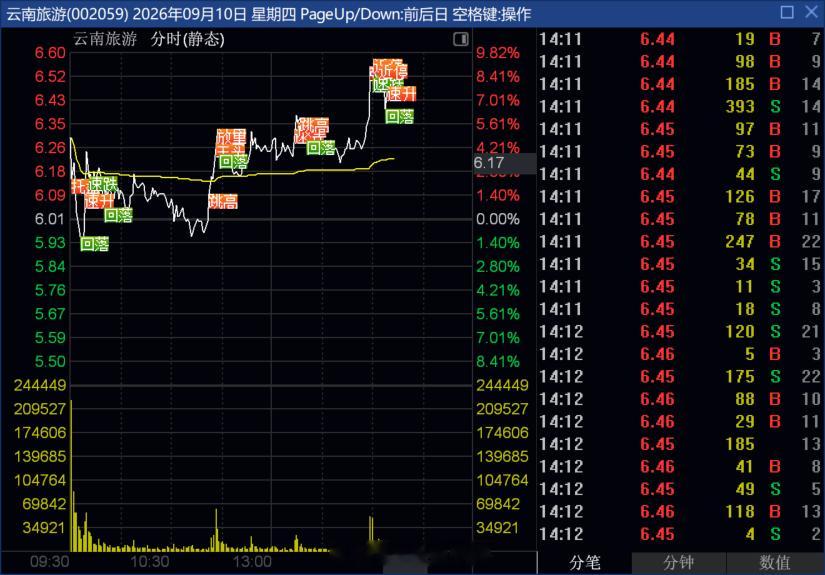Click the 速升 marker near 6.43
The height and width of the screenshot is (575, 825).
tap(401, 94)
